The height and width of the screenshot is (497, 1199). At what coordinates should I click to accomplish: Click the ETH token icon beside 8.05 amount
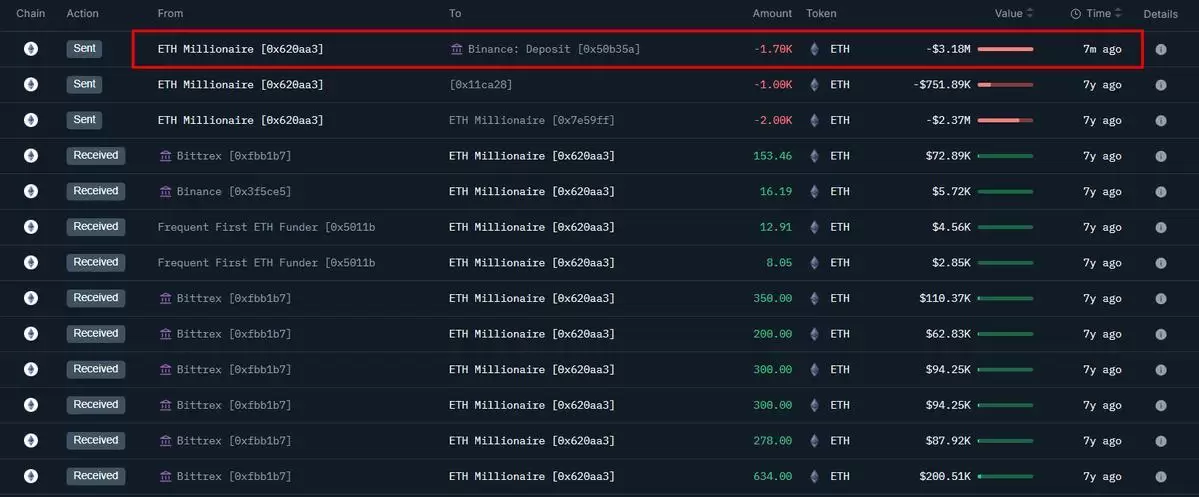pos(814,262)
